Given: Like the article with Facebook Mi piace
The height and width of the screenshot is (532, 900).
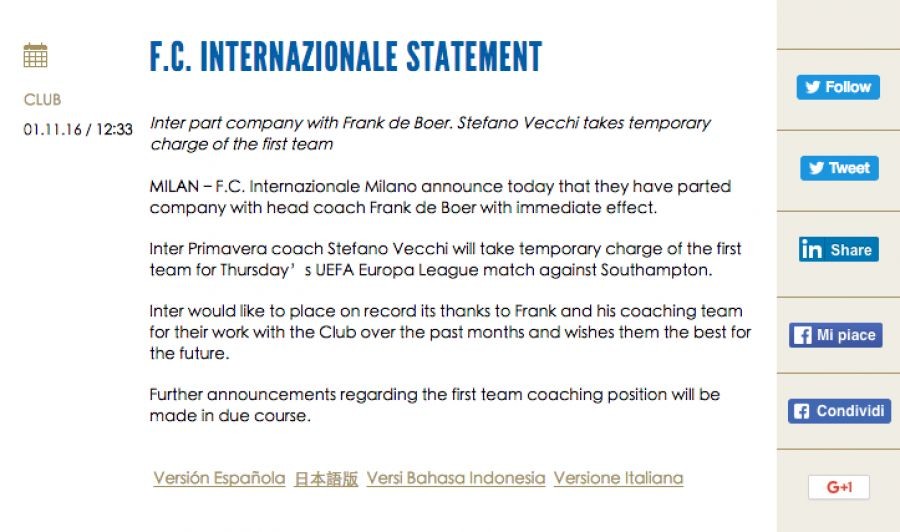Looking at the screenshot, I should (x=835, y=335).
